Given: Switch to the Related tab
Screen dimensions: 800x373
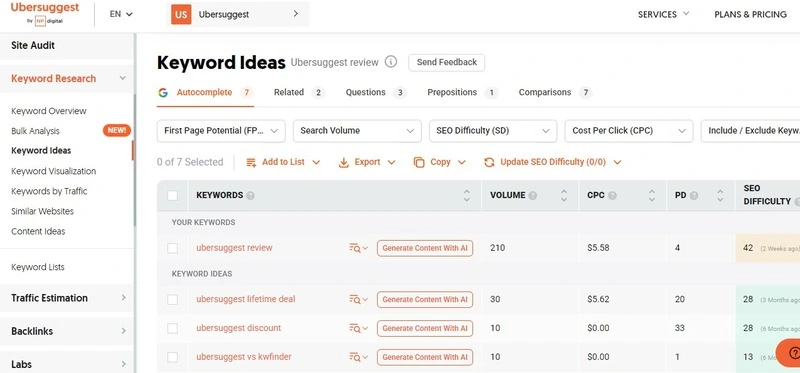Looking at the screenshot, I should pos(299,92).
